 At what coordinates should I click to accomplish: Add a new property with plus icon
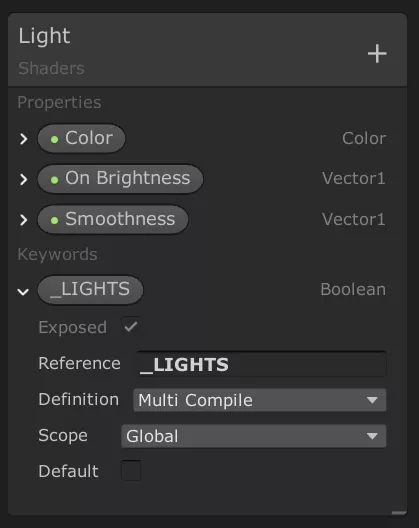tap(377, 54)
